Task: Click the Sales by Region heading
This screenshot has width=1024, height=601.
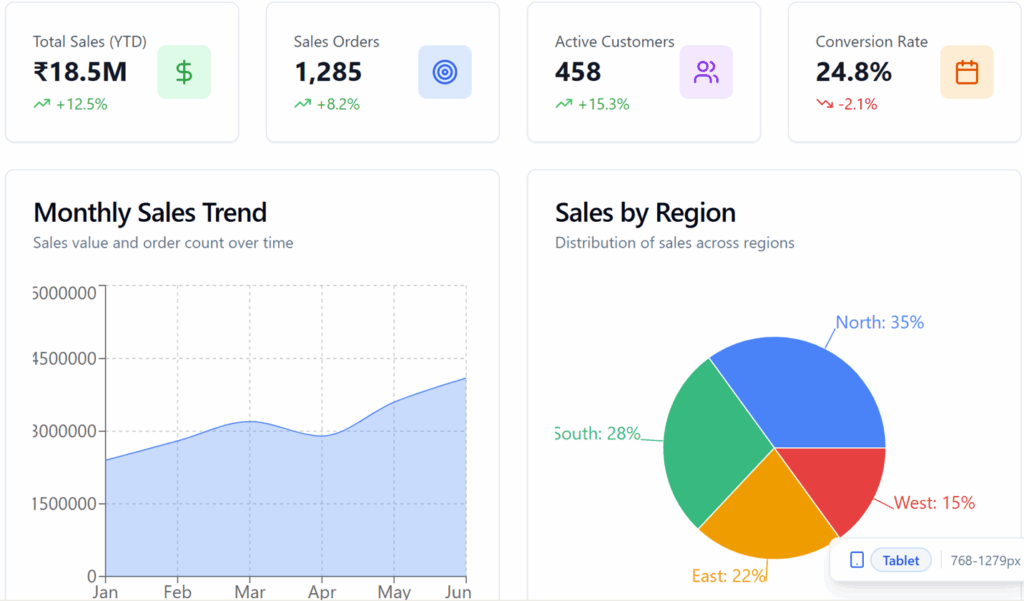Action: [x=645, y=212]
